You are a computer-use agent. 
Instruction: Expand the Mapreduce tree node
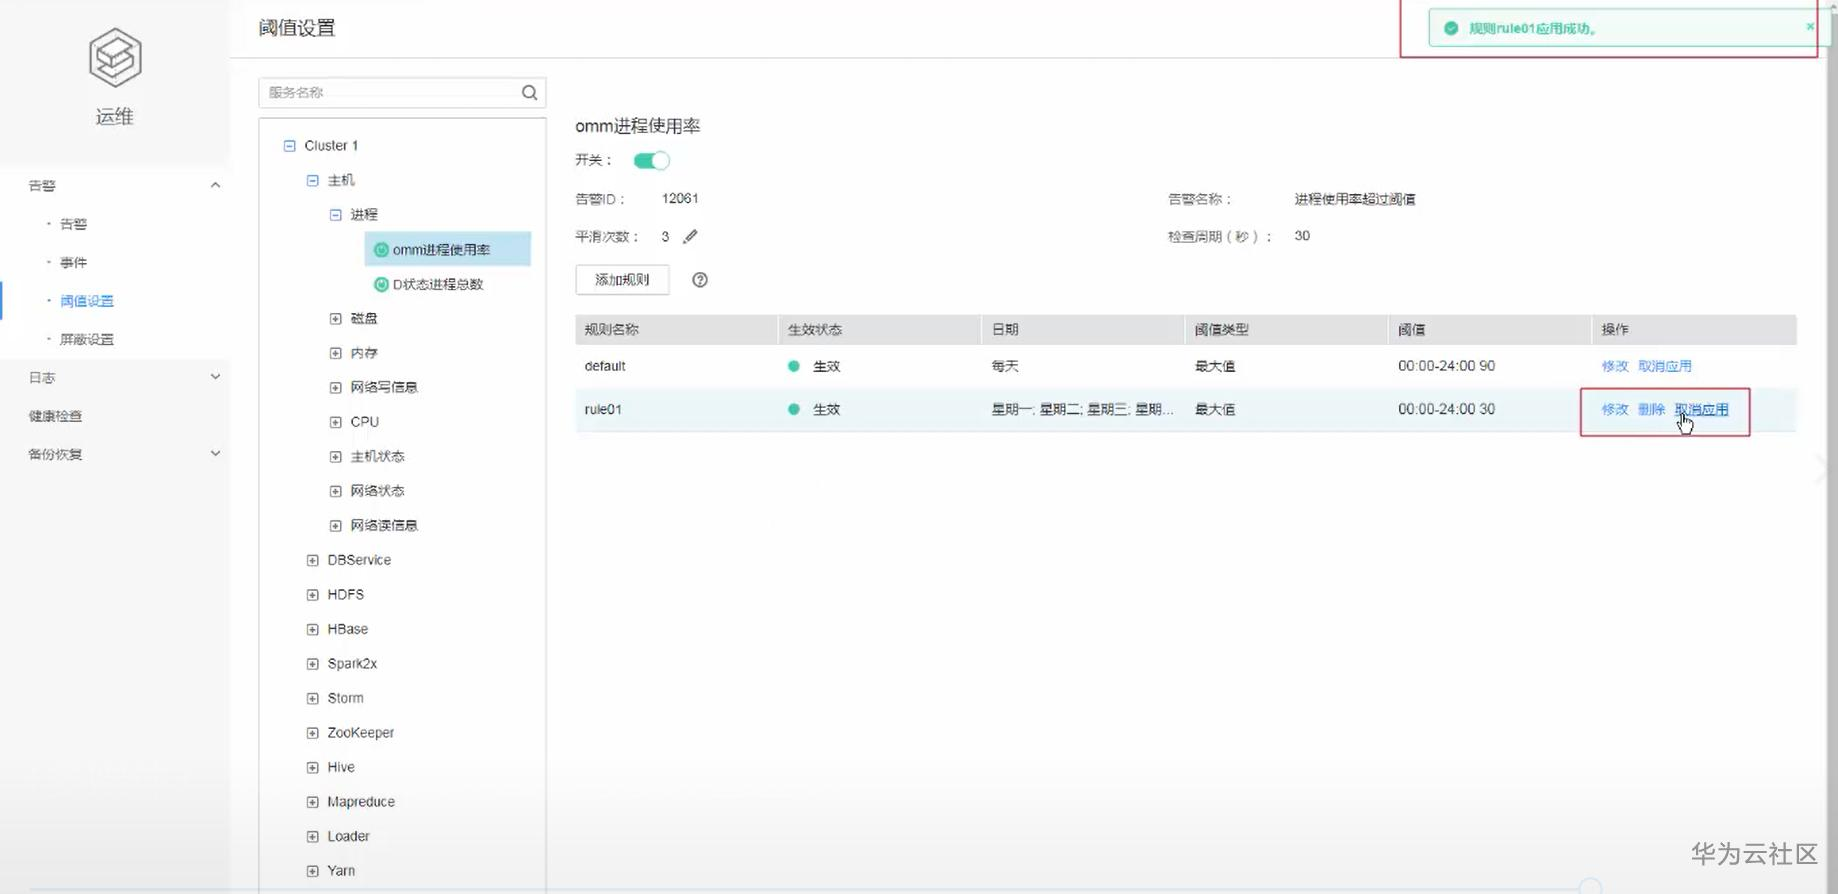[312, 802]
